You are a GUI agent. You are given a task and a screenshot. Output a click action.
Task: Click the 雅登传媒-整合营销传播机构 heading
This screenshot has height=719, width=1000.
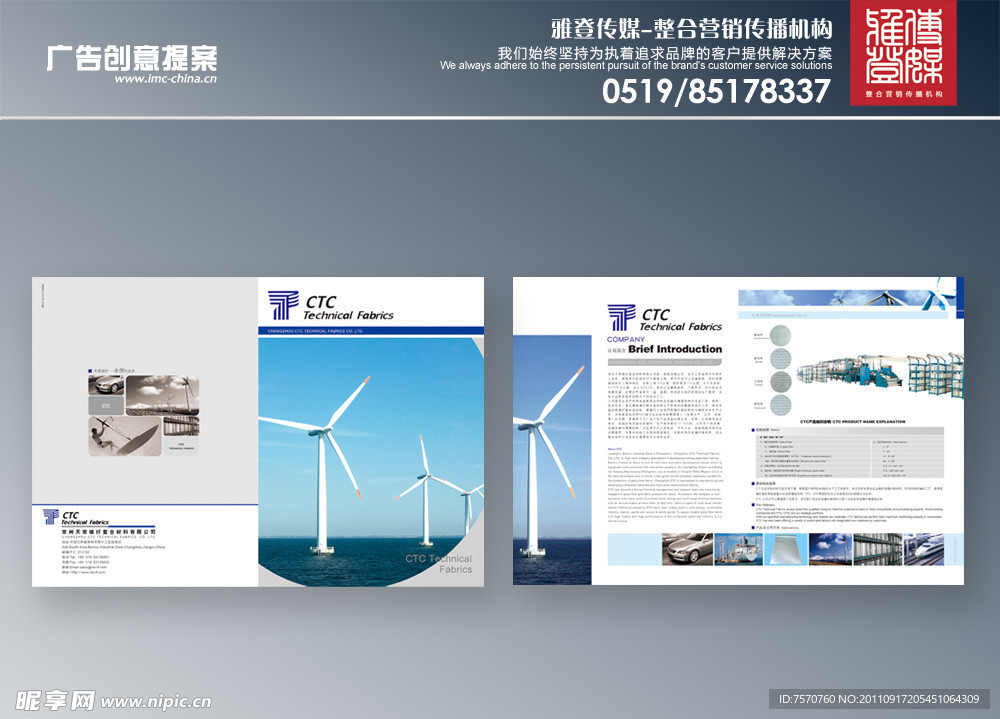[x=692, y=29]
